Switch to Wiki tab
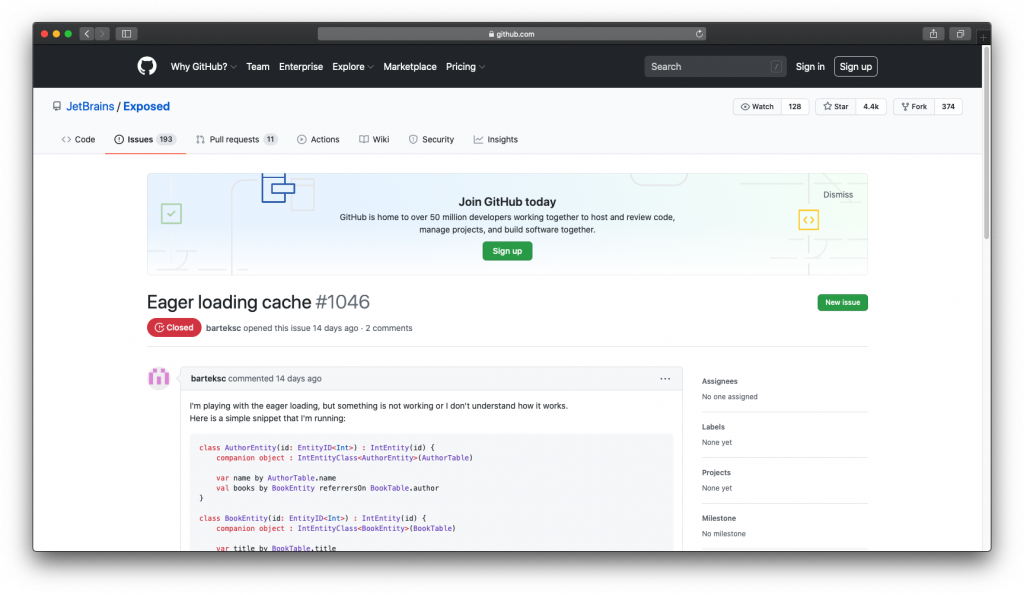Screen dimensions: 1024x595 tap(374, 139)
